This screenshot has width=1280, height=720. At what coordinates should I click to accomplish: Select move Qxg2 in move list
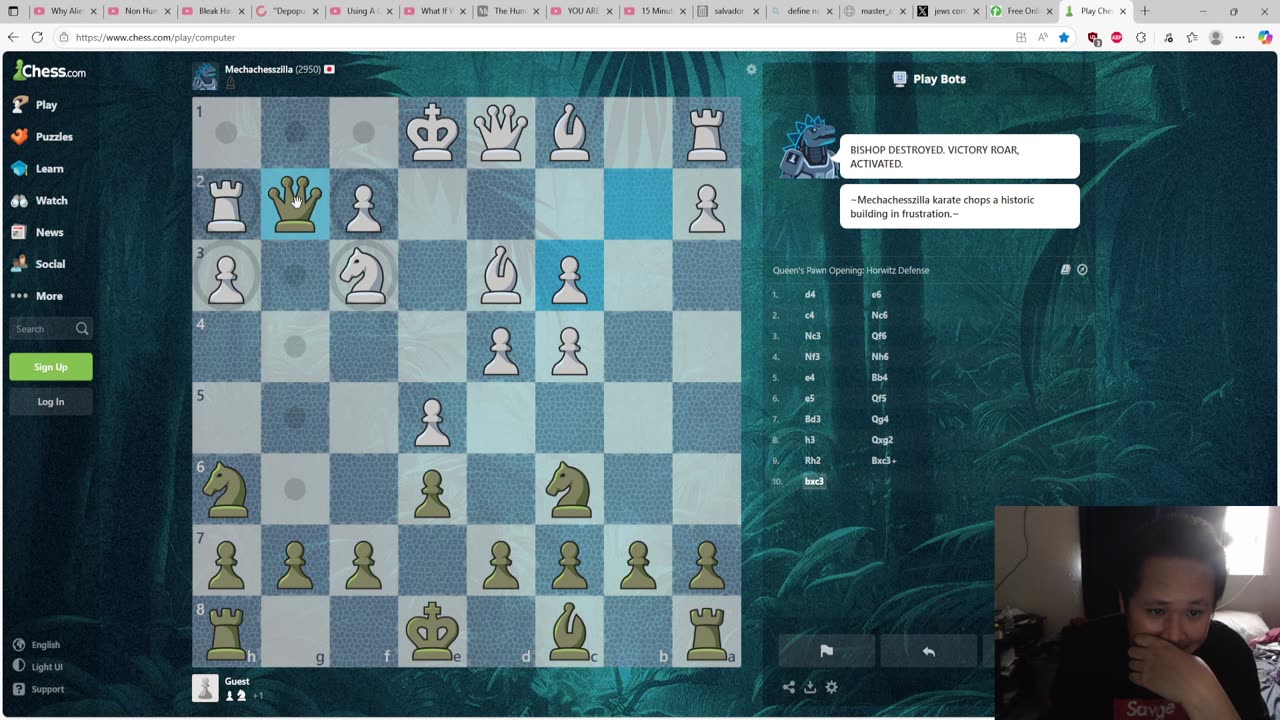(882, 440)
